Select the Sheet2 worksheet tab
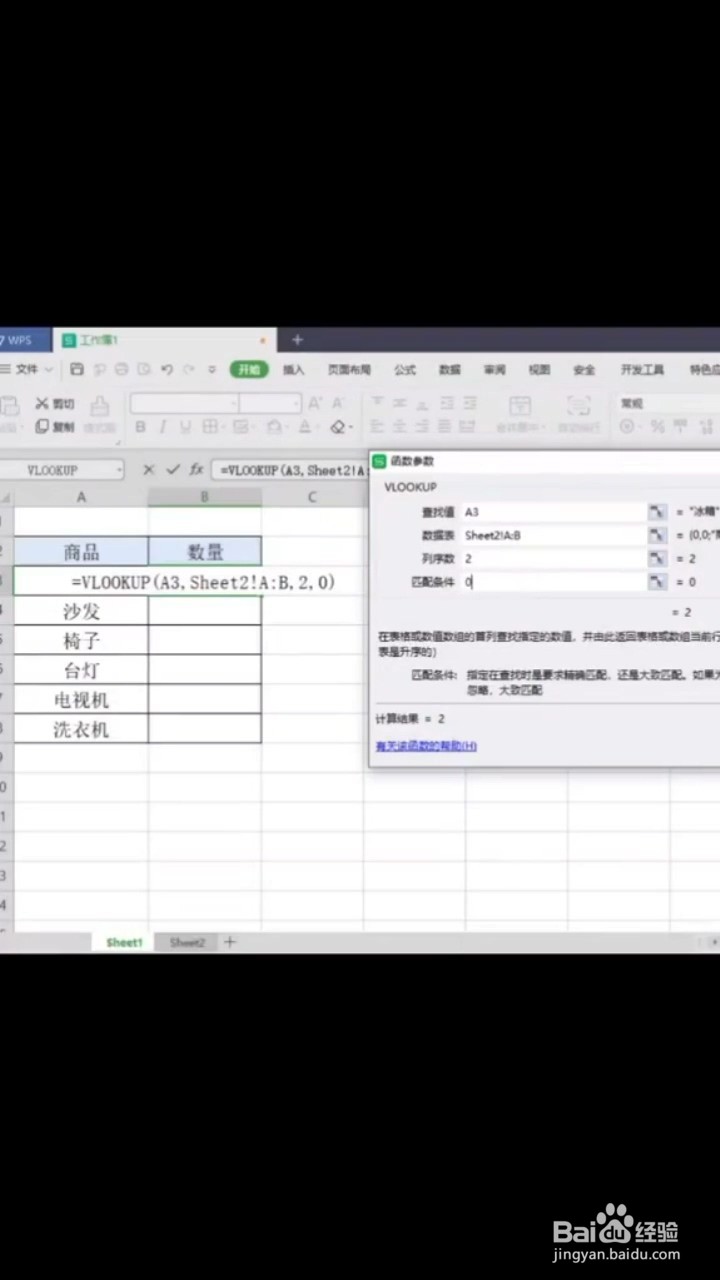720x1280 pixels. [187, 942]
